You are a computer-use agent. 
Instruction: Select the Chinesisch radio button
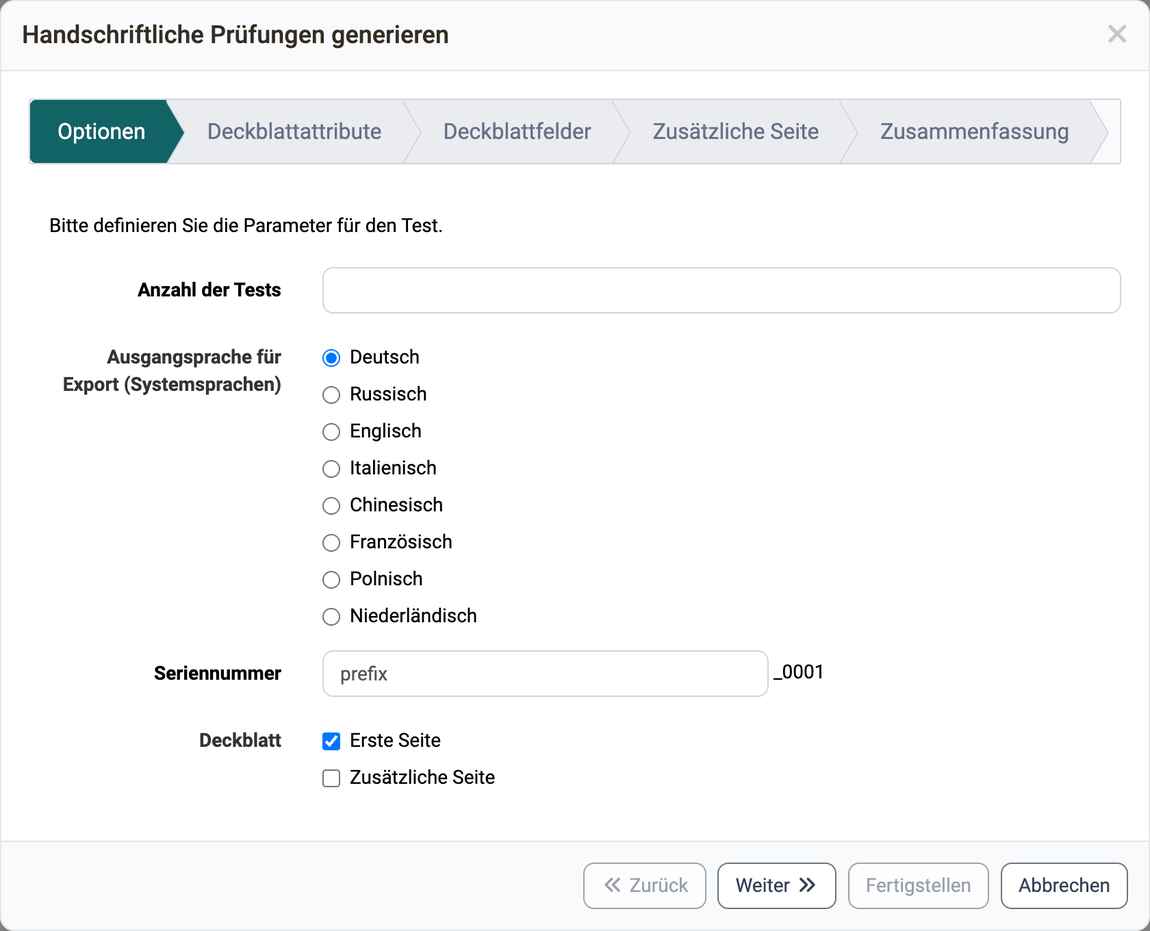pyautogui.click(x=332, y=505)
